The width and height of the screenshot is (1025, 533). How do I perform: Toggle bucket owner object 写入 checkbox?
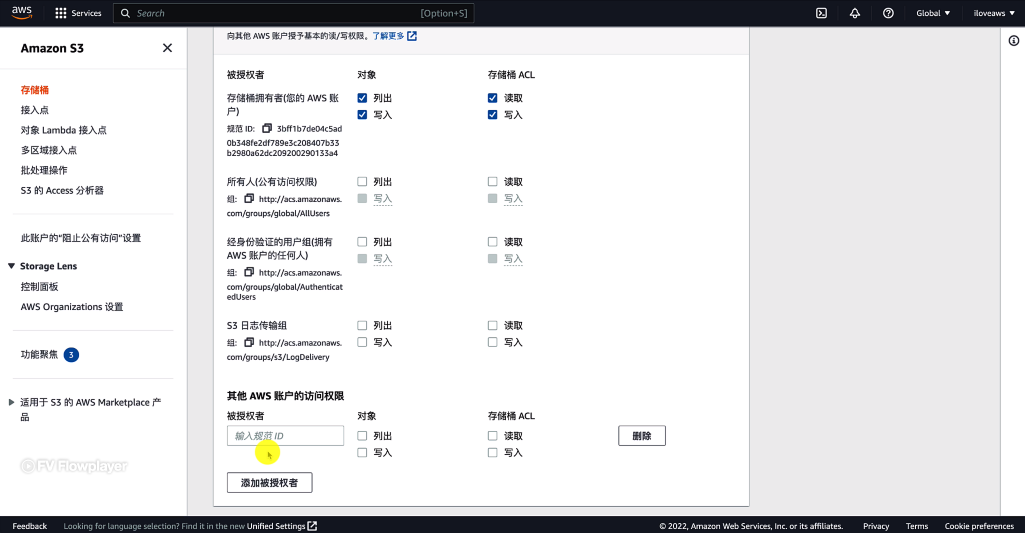pyautogui.click(x=362, y=114)
